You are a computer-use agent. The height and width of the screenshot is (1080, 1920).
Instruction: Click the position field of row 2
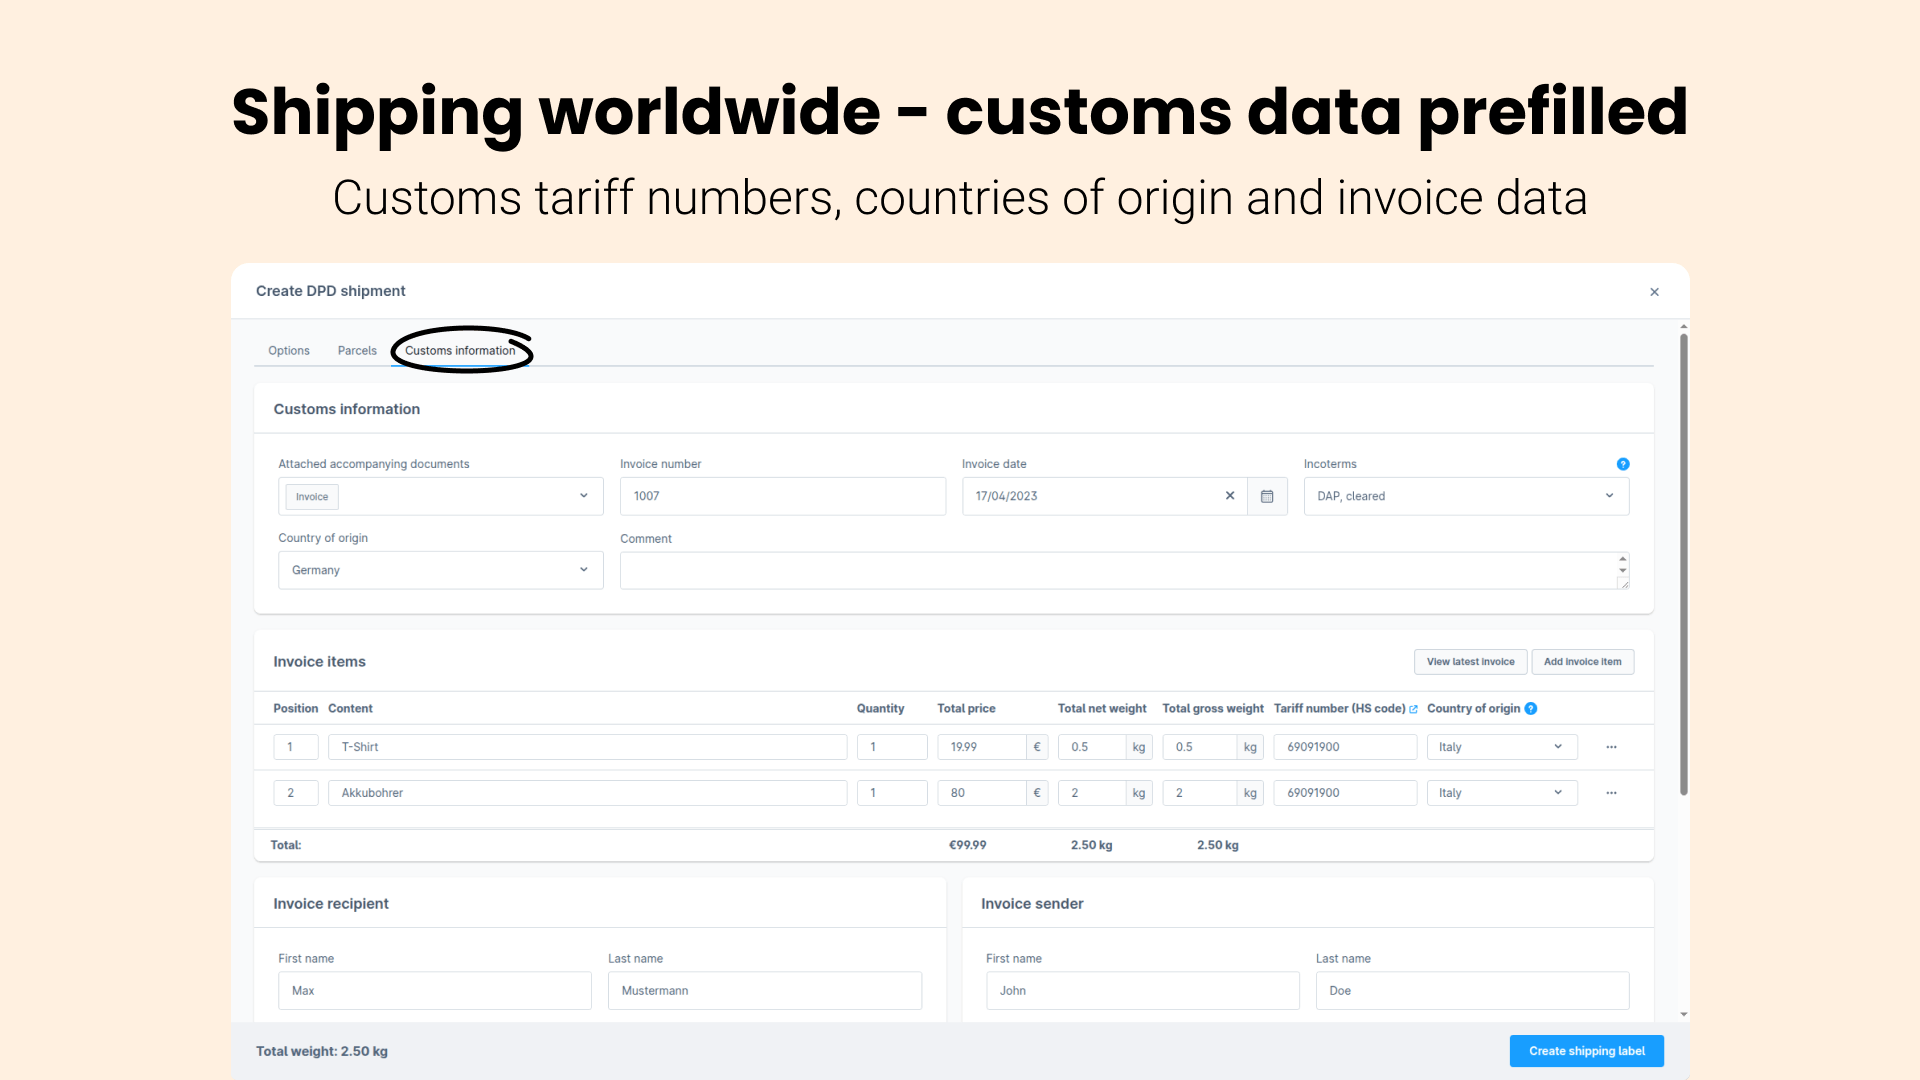pyautogui.click(x=295, y=793)
